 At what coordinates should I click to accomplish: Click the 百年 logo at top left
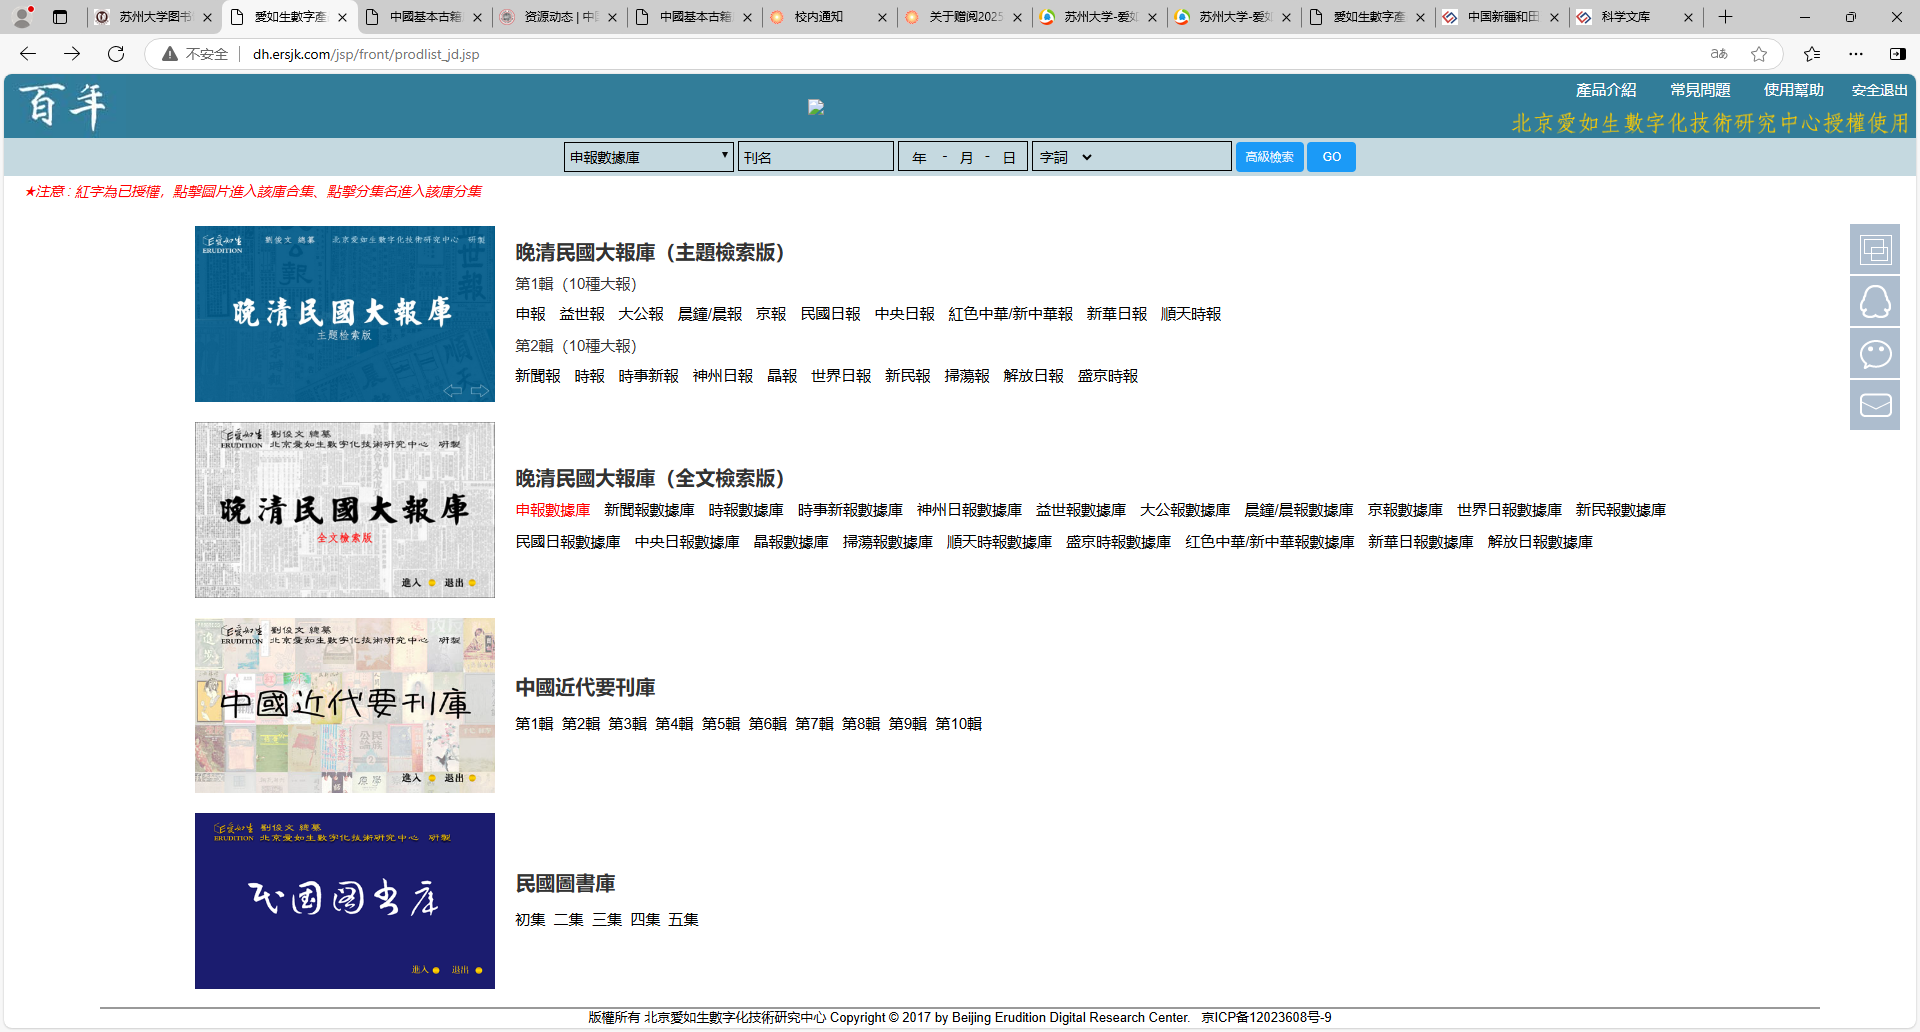pyautogui.click(x=63, y=106)
